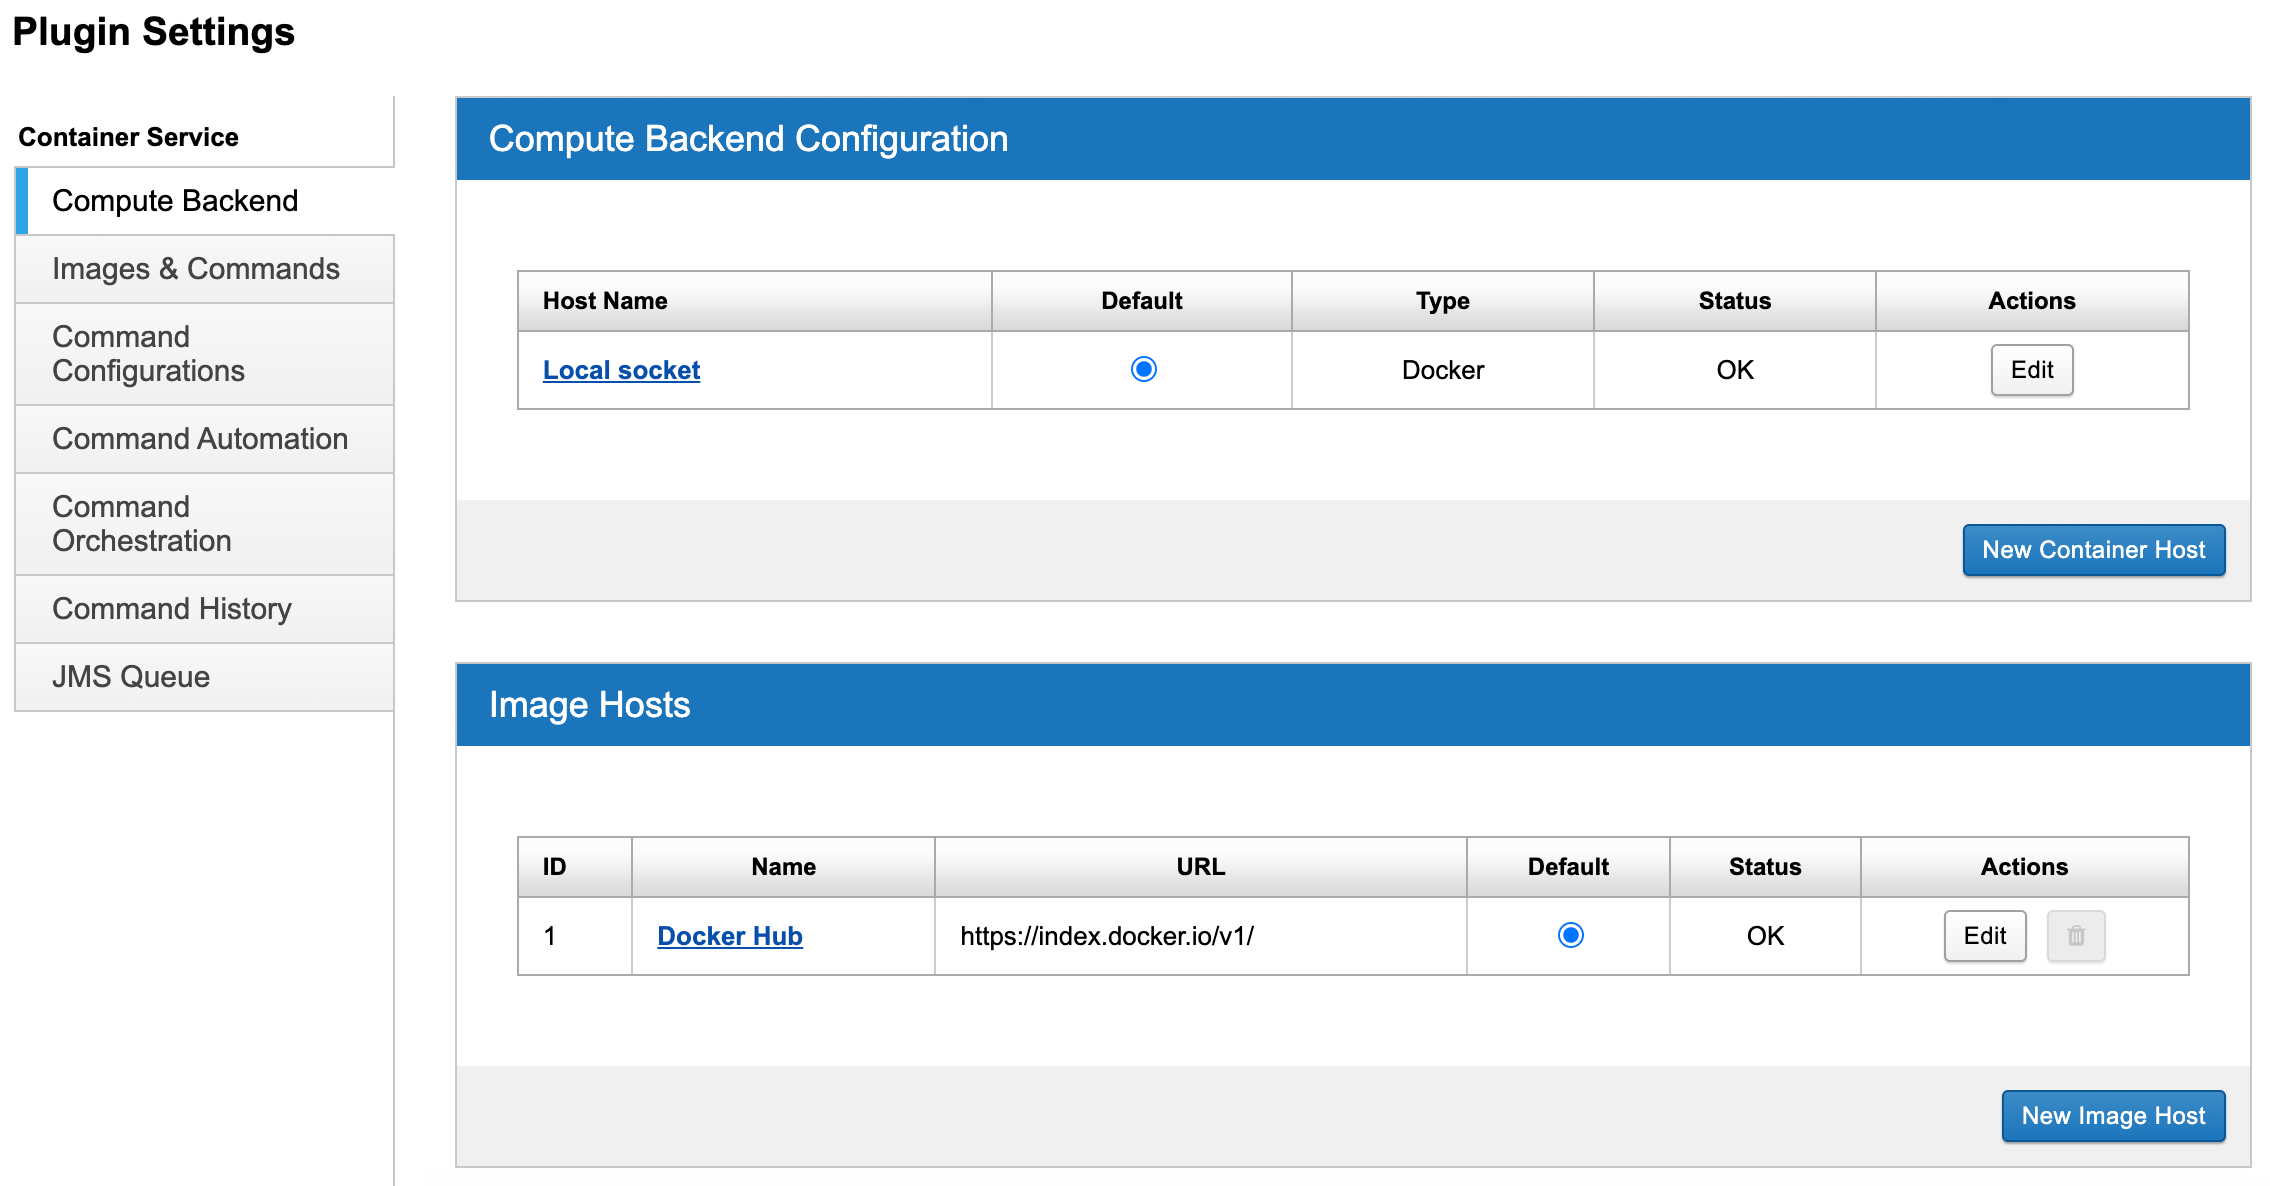
Task: Click the URL column header
Action: click(1200, 867)
